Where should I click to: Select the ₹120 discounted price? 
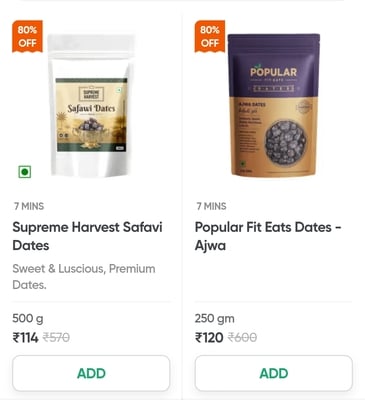(209, 338)
